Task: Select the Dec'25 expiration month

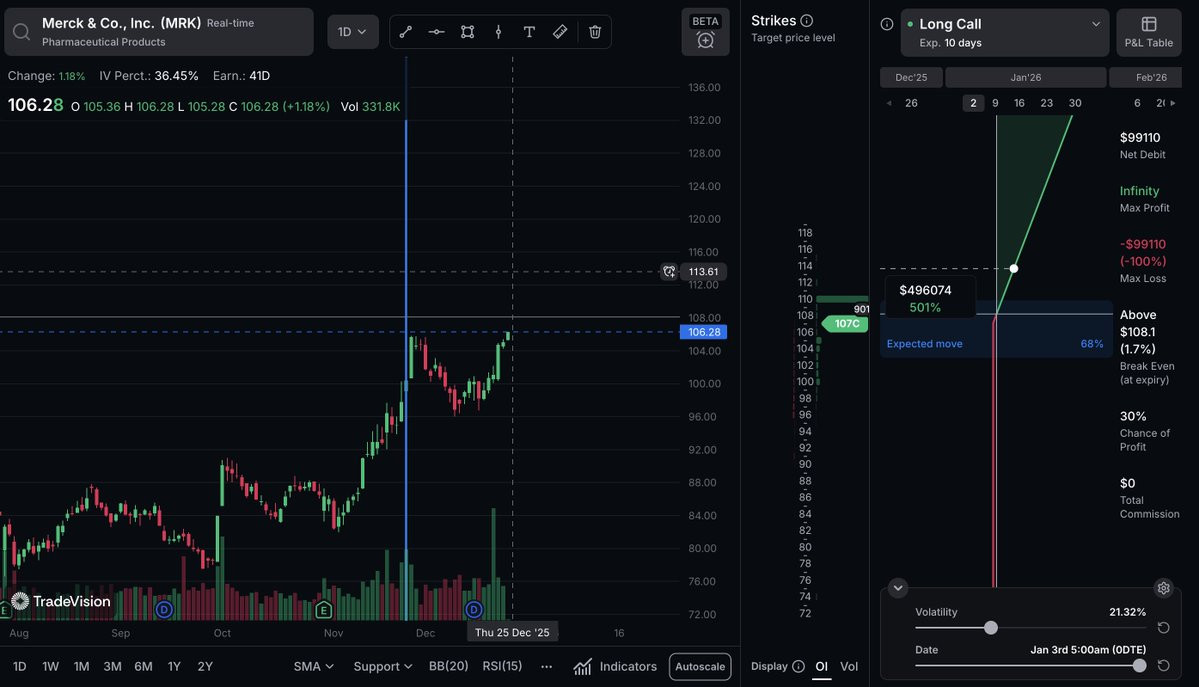Action: (x=911, y=77)
